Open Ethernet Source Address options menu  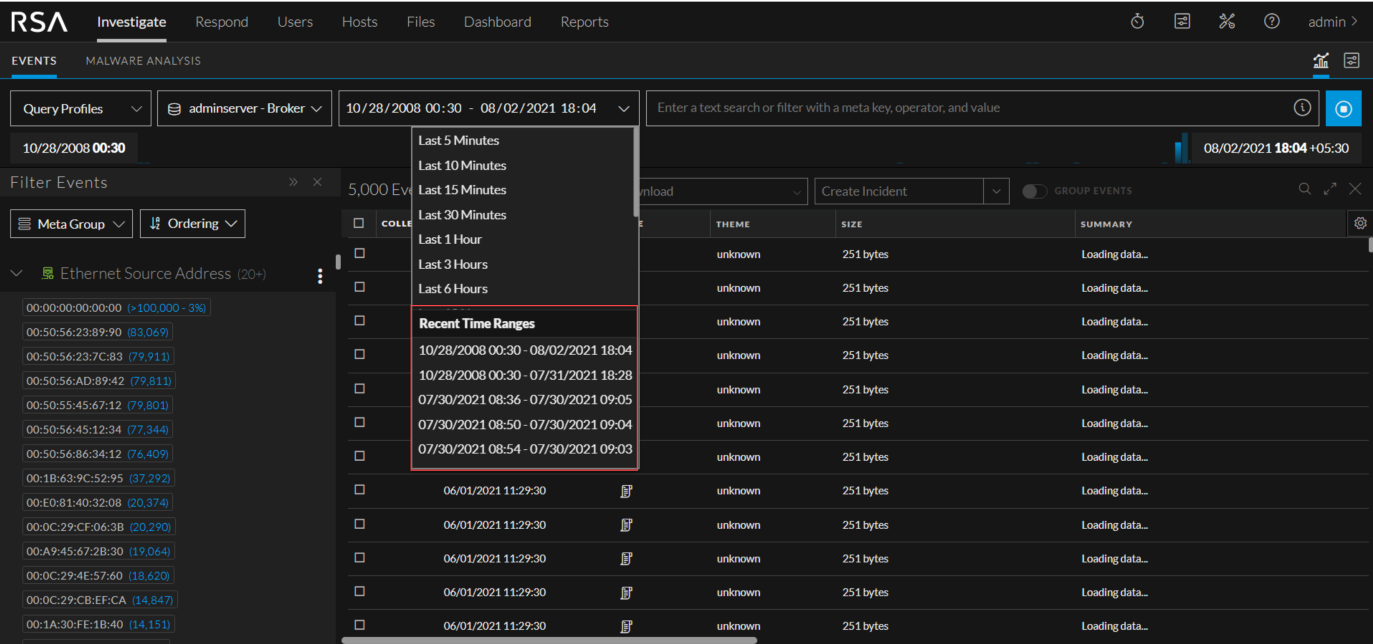pyautogui.click(x=320, y=275)
